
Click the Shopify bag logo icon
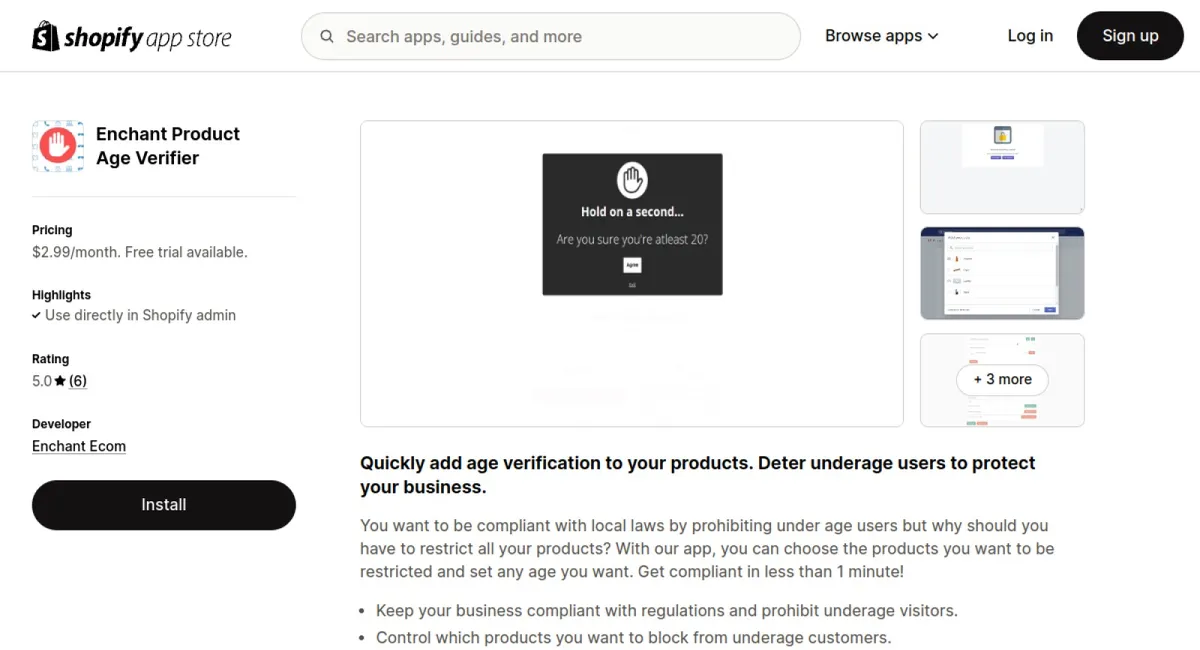46,37
